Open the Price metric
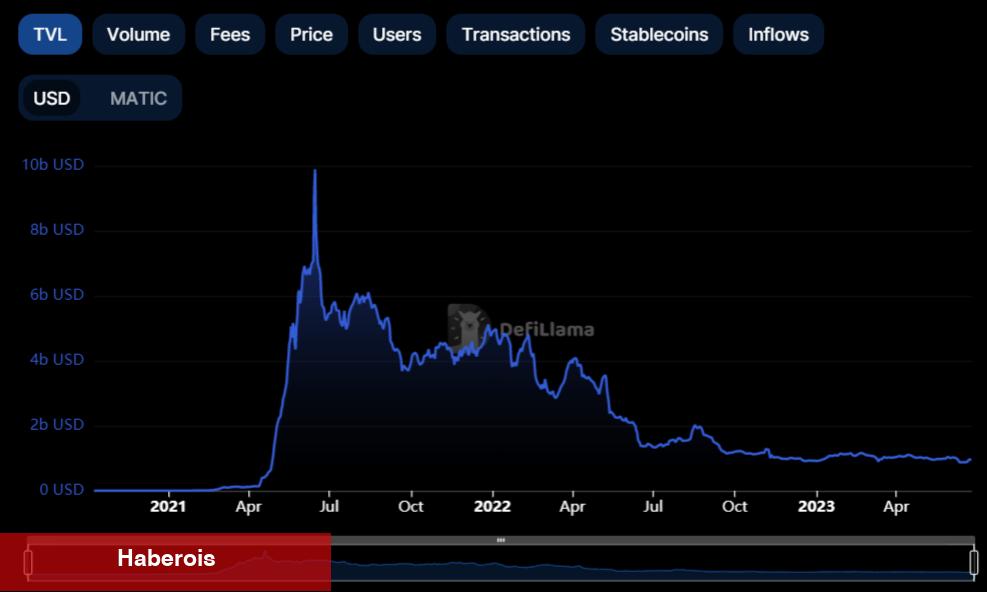987x592 pixels. tap(311, 34)
